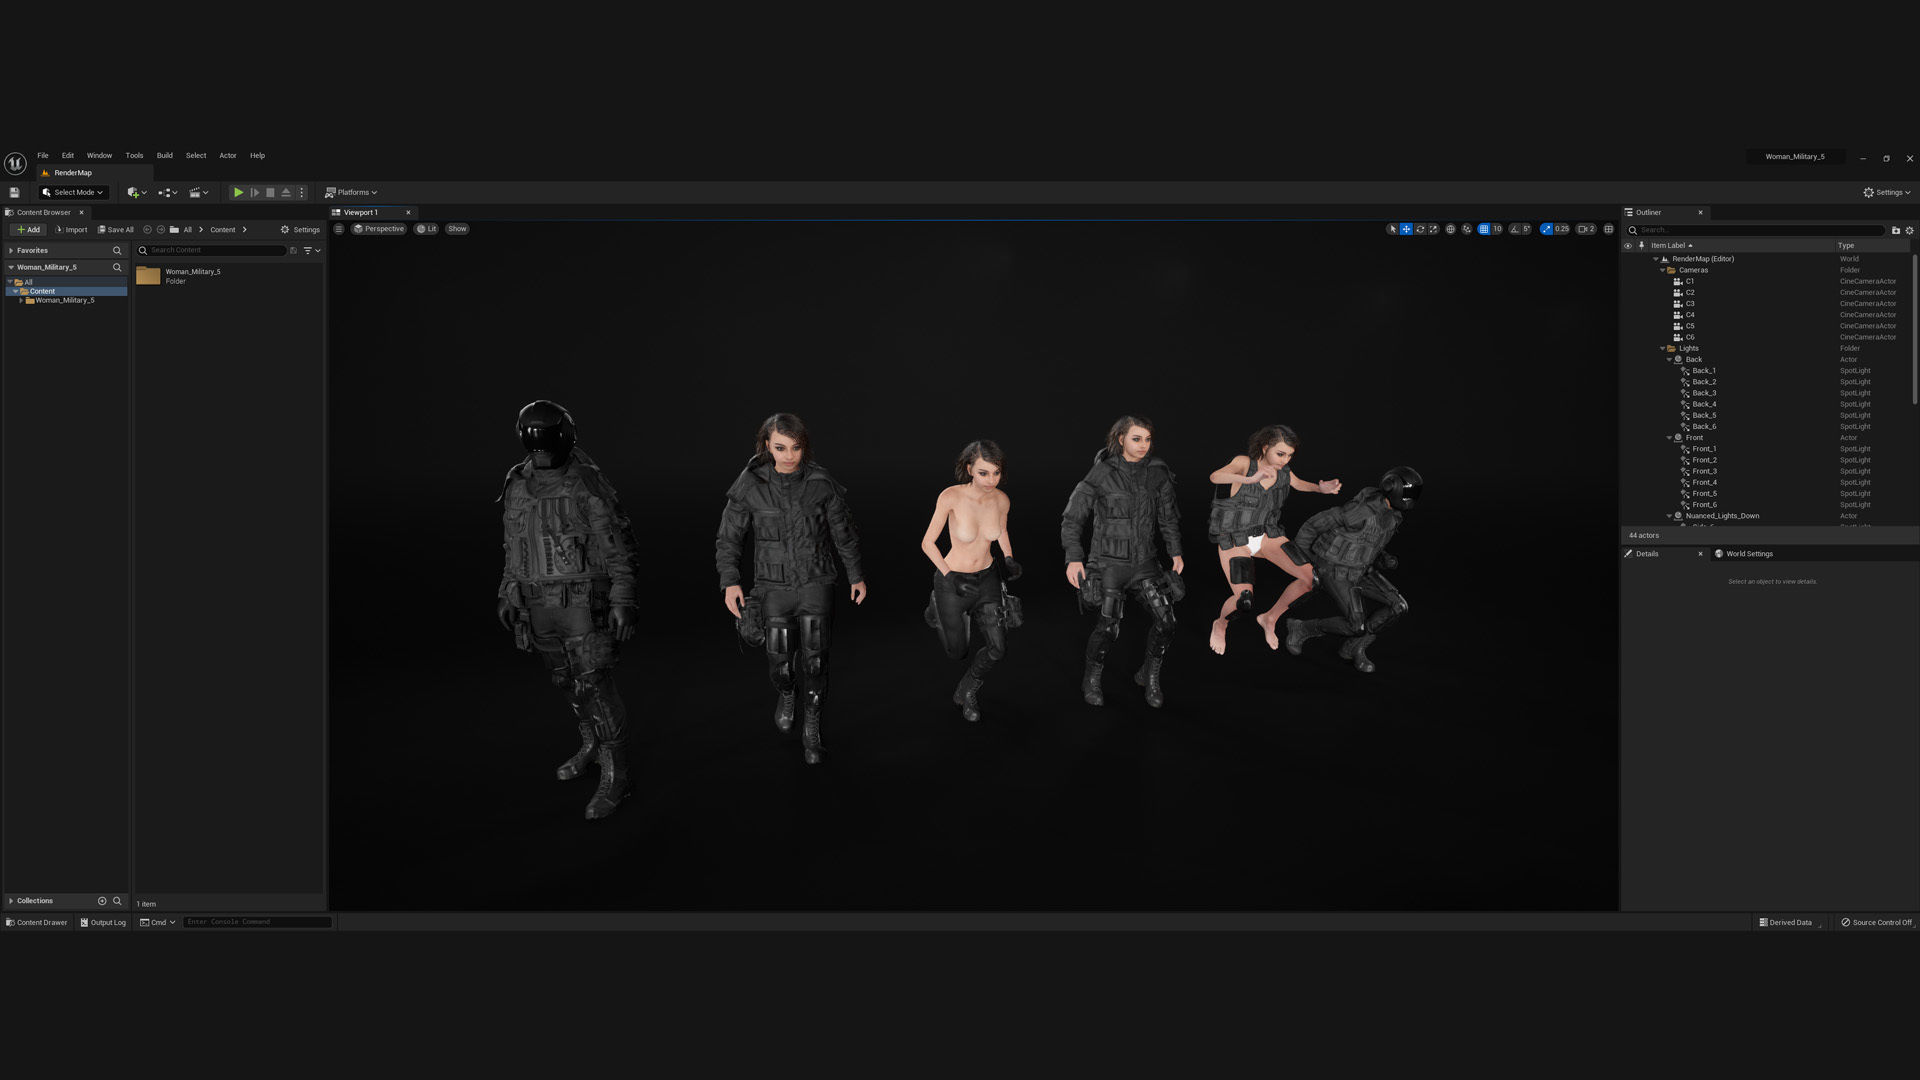
Task: Open the scale snap value 0.25 dropdown
Action: coord(1562,229)
